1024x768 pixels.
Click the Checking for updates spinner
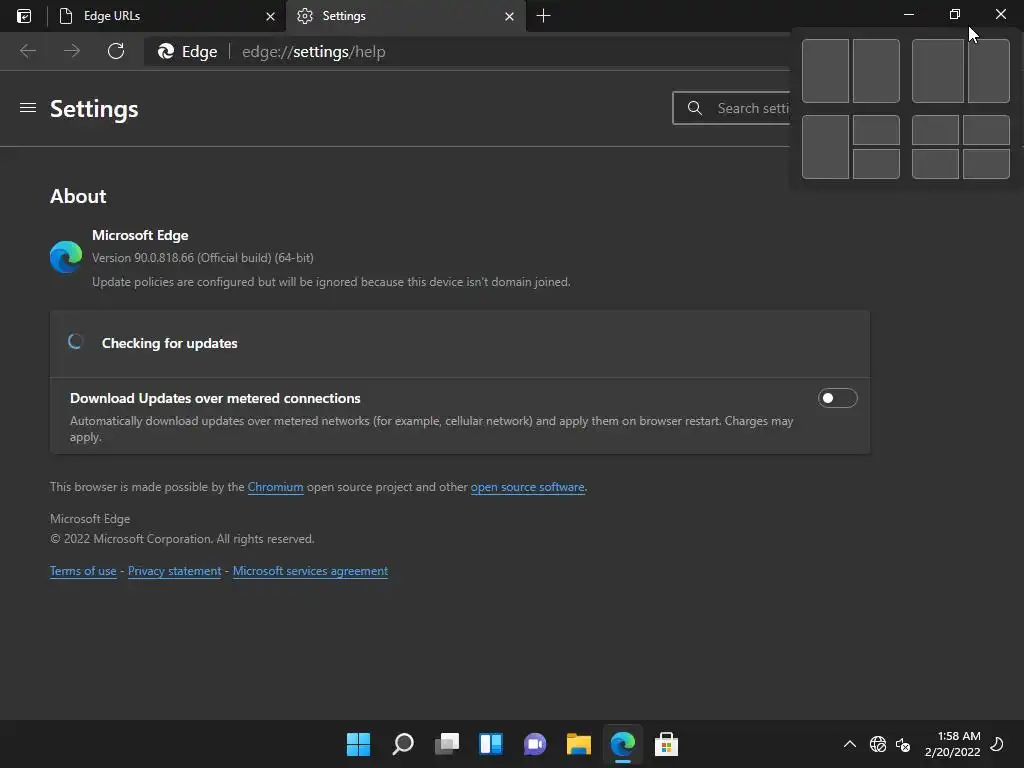[76, 342]
